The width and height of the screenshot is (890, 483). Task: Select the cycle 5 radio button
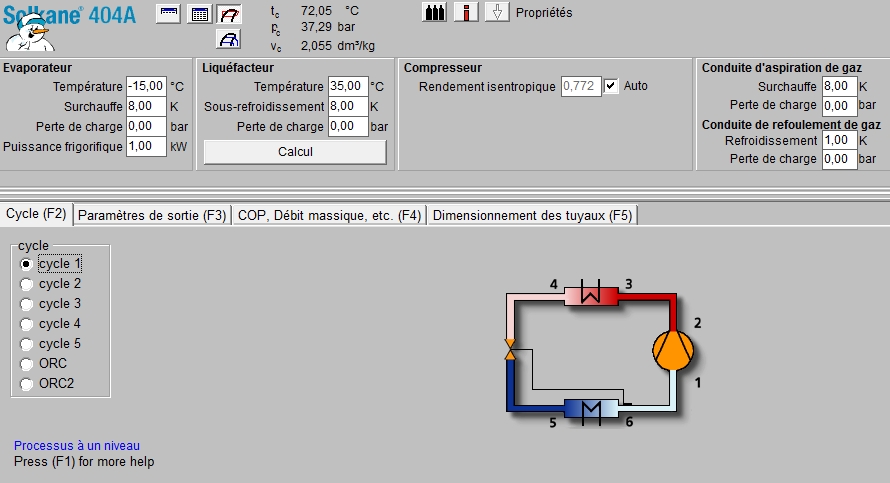(26, 344)
